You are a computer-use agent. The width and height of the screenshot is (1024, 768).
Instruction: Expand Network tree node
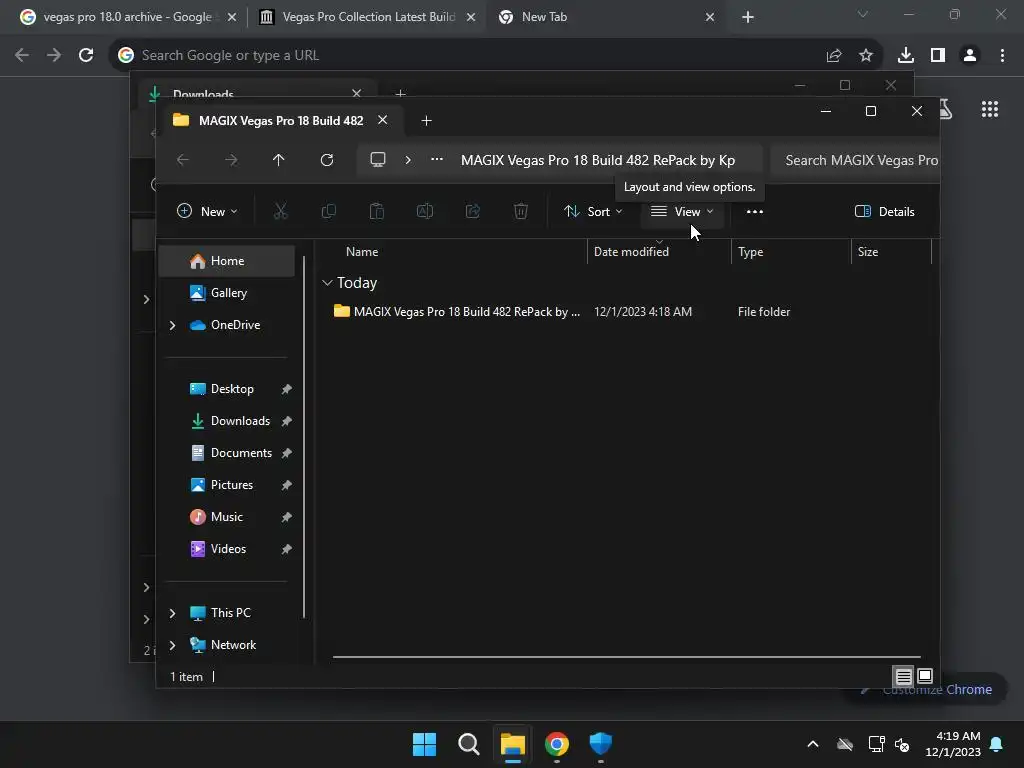tap(172, 645)
